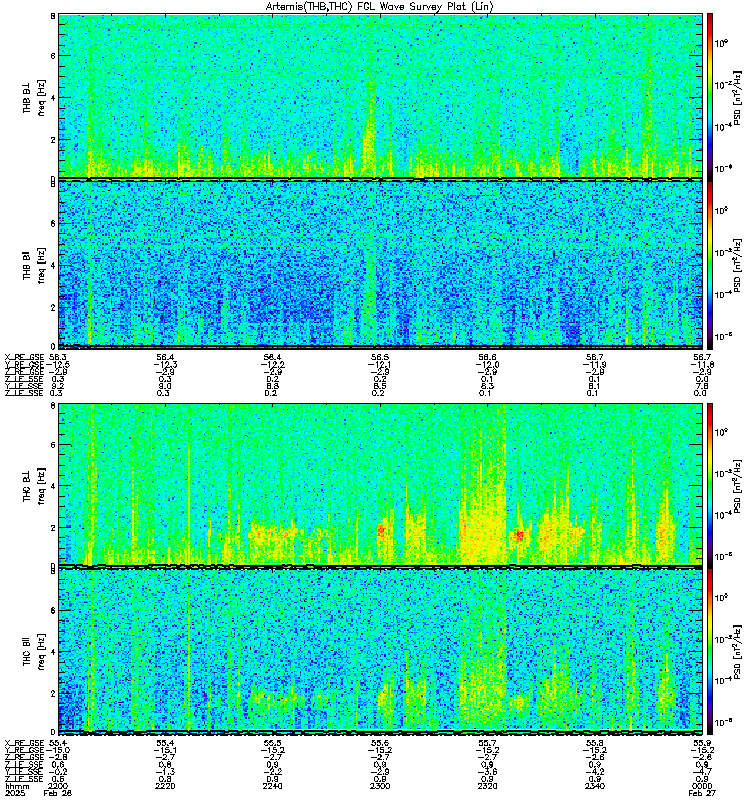
Task: Select the THC B-perpendicular spectrogram panel
Action: 380,484
